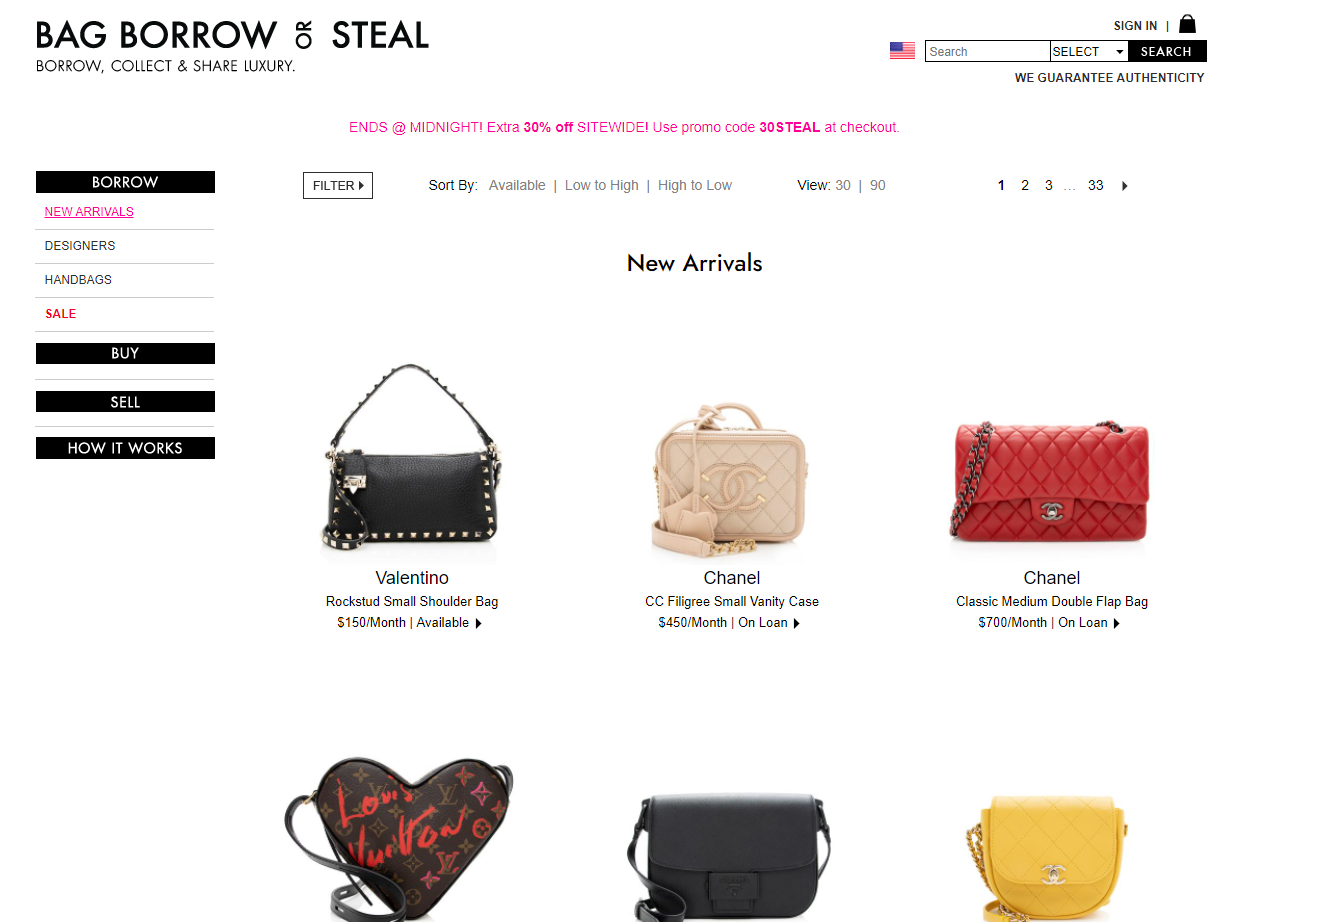The image size is (1337, 922).
Task: Sort products Low to High
Action: coord(602,185)
